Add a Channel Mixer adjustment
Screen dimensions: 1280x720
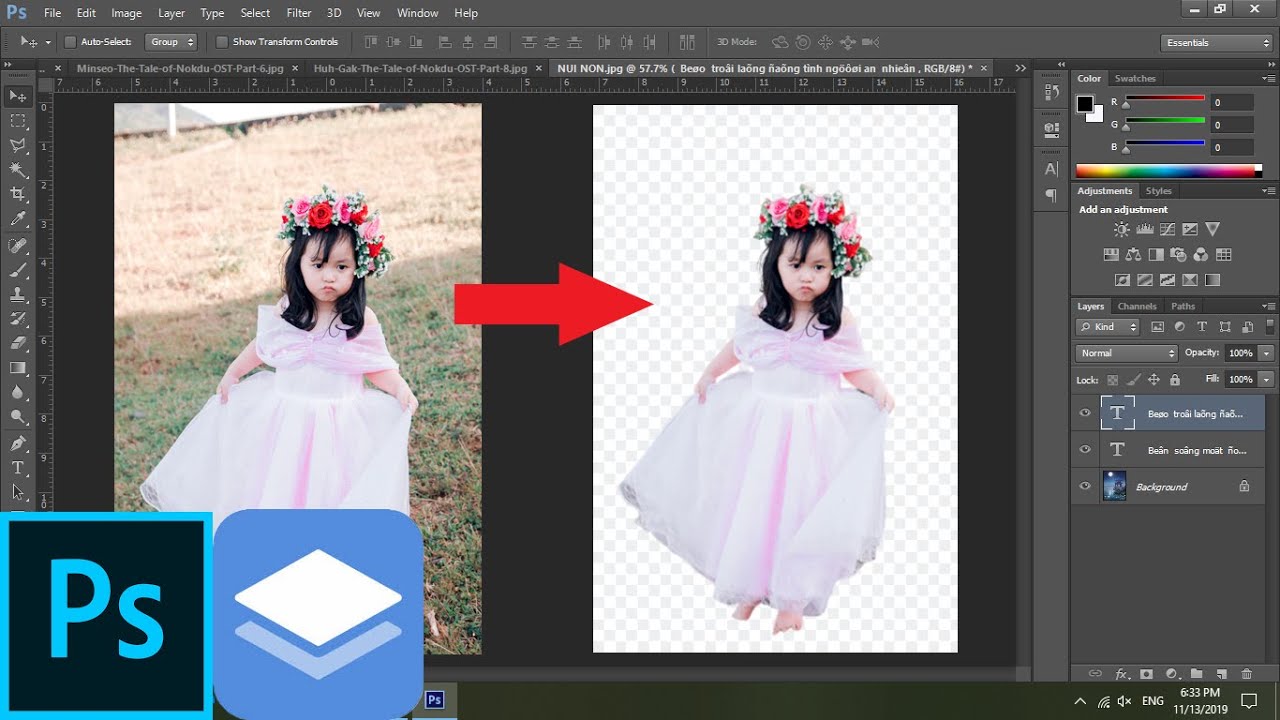point(1201,255)
